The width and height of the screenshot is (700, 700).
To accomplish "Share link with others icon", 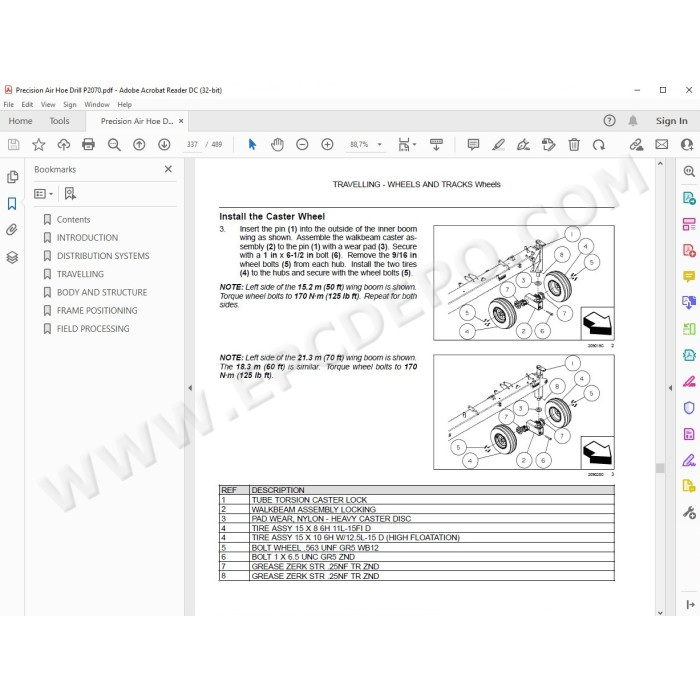I will pyautogui.click(x=636, y=144).
